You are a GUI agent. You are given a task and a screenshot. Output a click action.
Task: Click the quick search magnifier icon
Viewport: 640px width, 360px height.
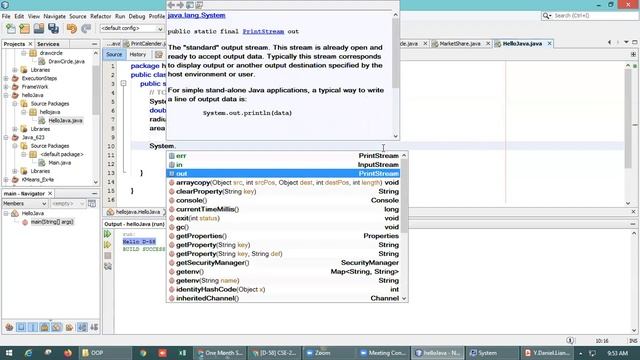[547, 16]
